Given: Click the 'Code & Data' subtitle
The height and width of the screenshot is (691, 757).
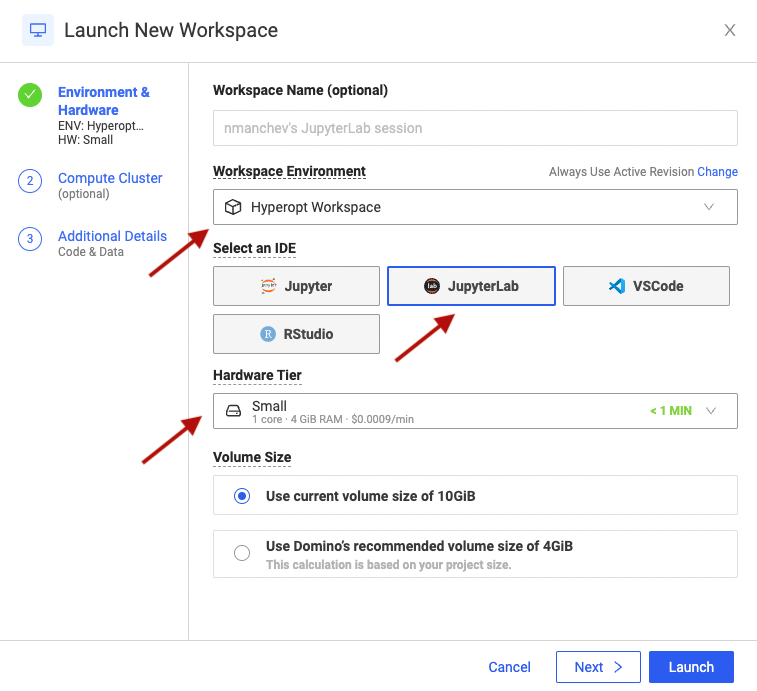Looking at the screenshot, I should tap(91, 252).
